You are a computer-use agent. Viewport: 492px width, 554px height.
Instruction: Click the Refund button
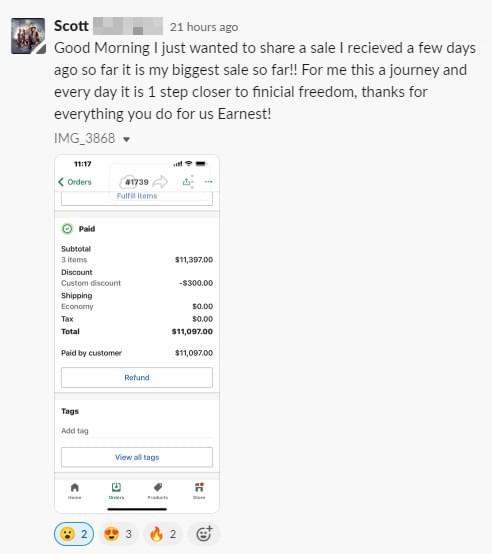pyautogui.click(x=137, y=377)
